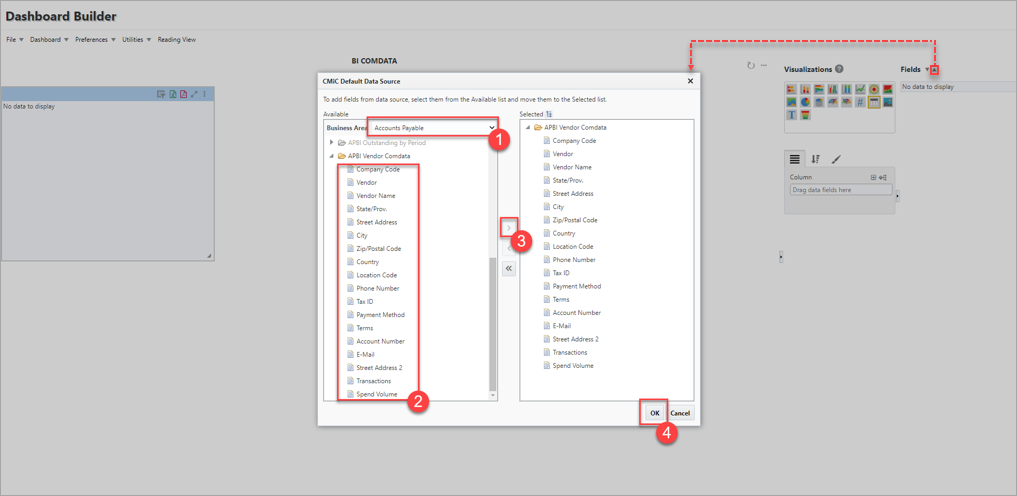Click the Available list scrollbar
Screen dimensions: 1017x496
click(493, 323)
